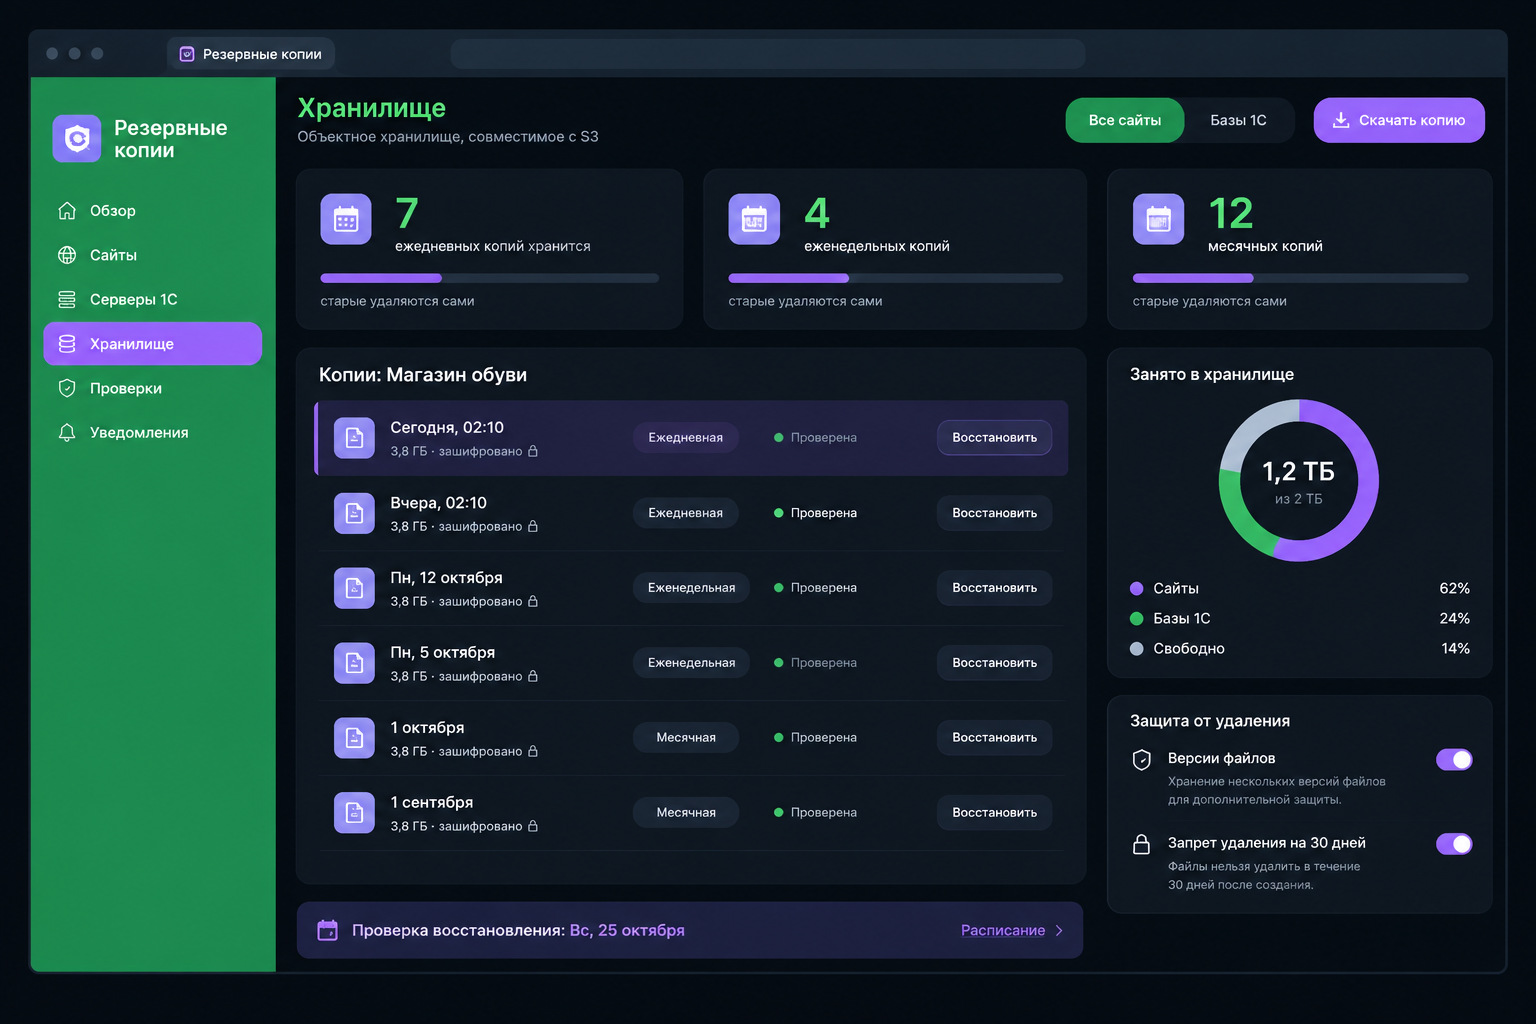The height and width of the screenshot is (1024, 1536).
Task: Click the Еженедельная tag of Пн, 12 октября
Action: 691,588
